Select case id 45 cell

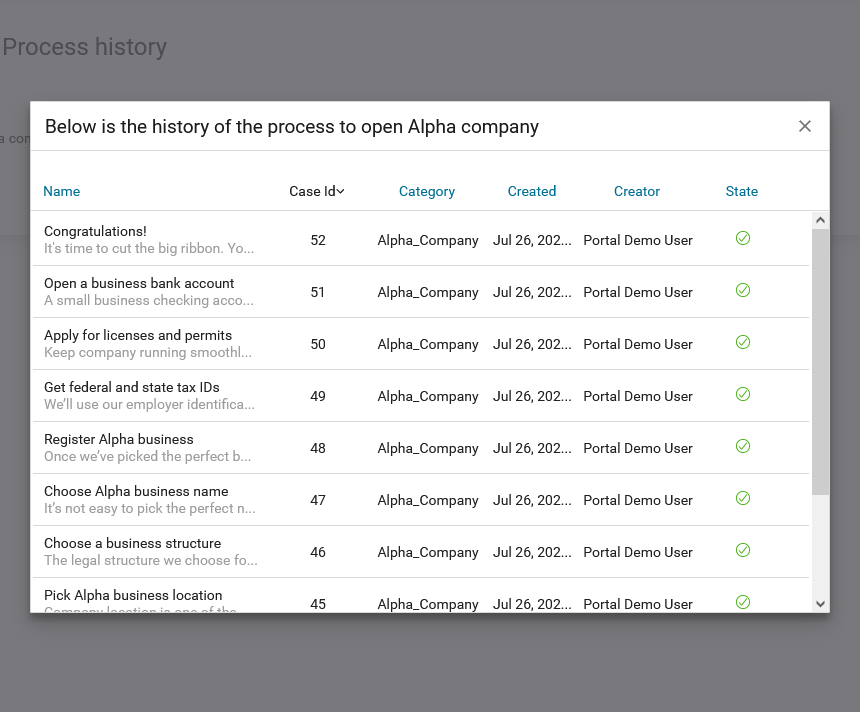(x=318, y=604)
